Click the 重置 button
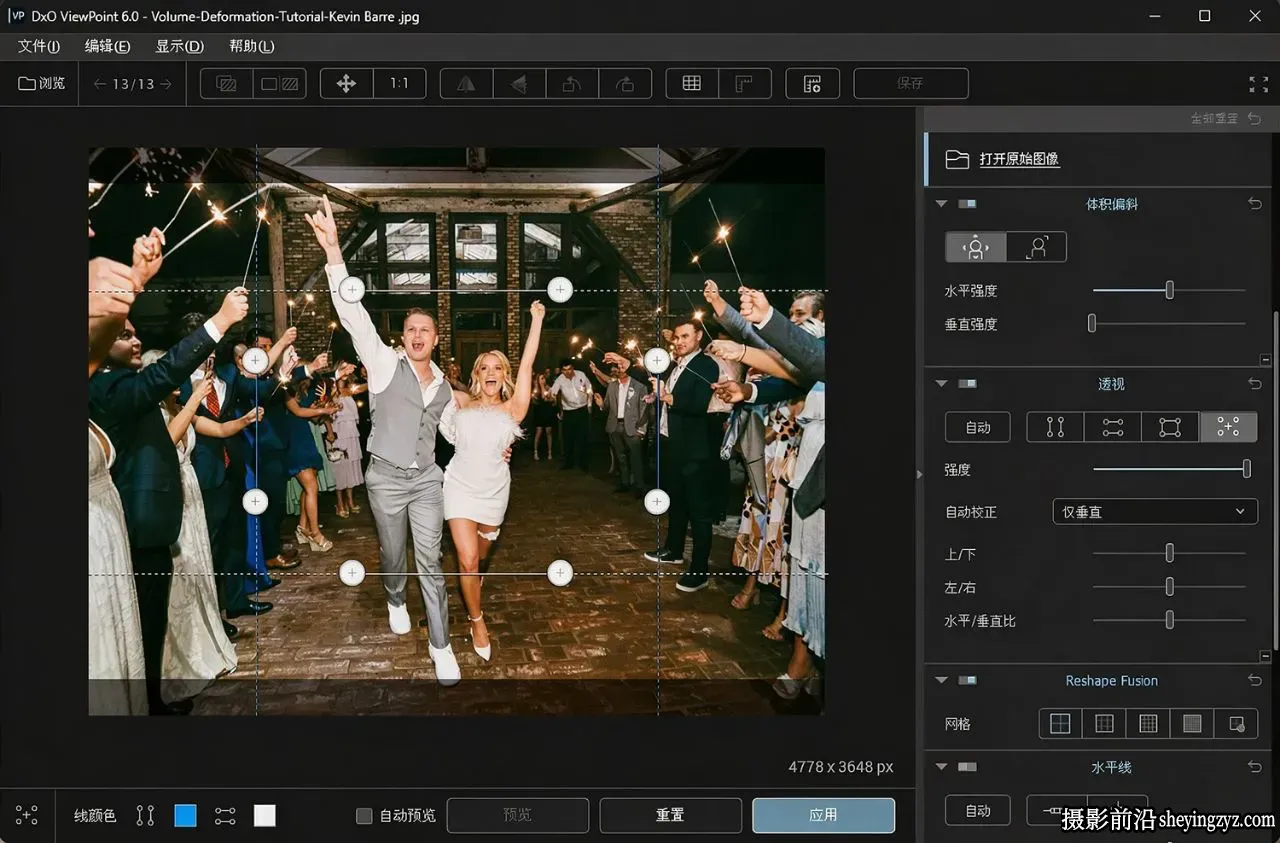Screen dimensions: 1280x843 click(670, 815)
